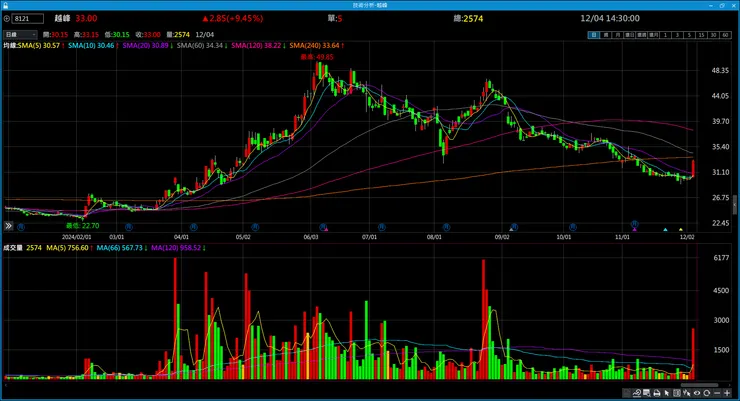This screenshot has width=740, height=401.
Task: Click the crosshair cursor tool icon
Action: pyautogui.click(x=687, y=393)
